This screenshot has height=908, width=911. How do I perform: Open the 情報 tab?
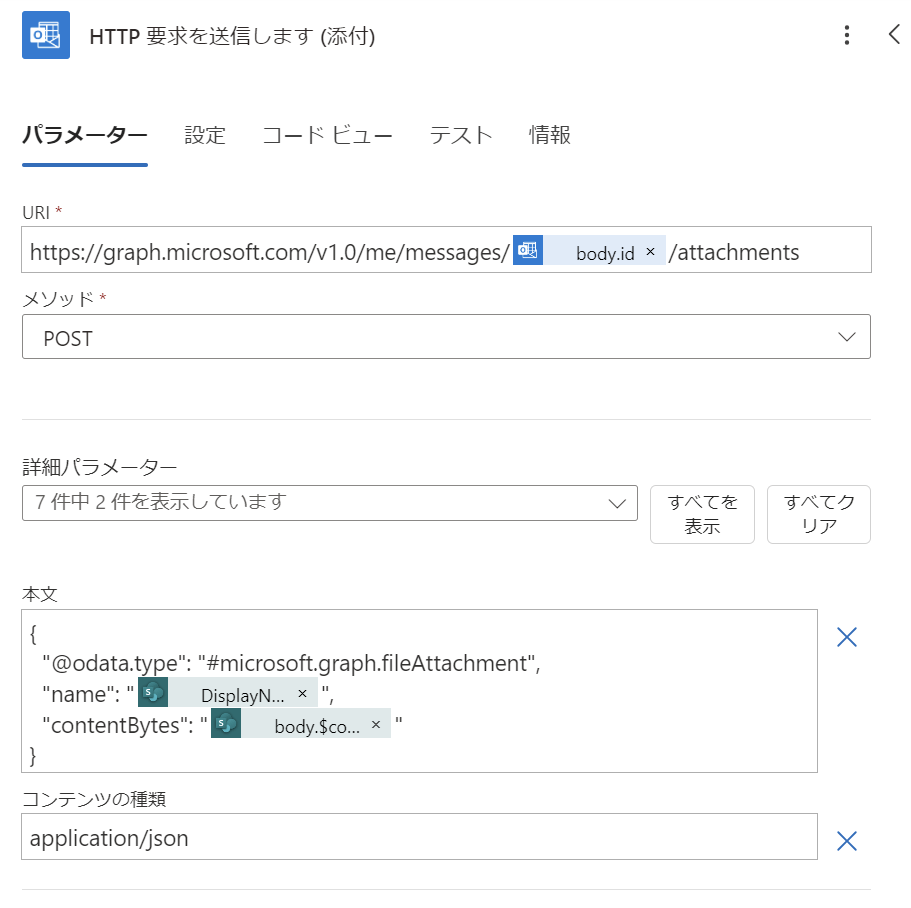tap(550, 135)
